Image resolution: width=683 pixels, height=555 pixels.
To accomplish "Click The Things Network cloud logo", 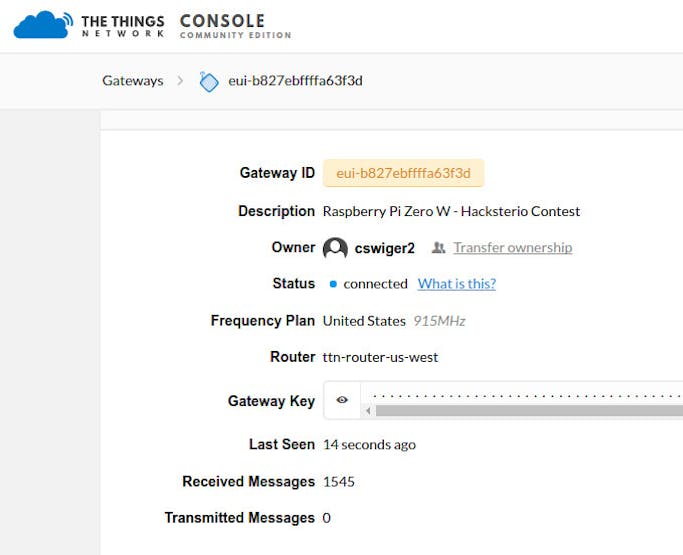I will click(x=43, y=25).
